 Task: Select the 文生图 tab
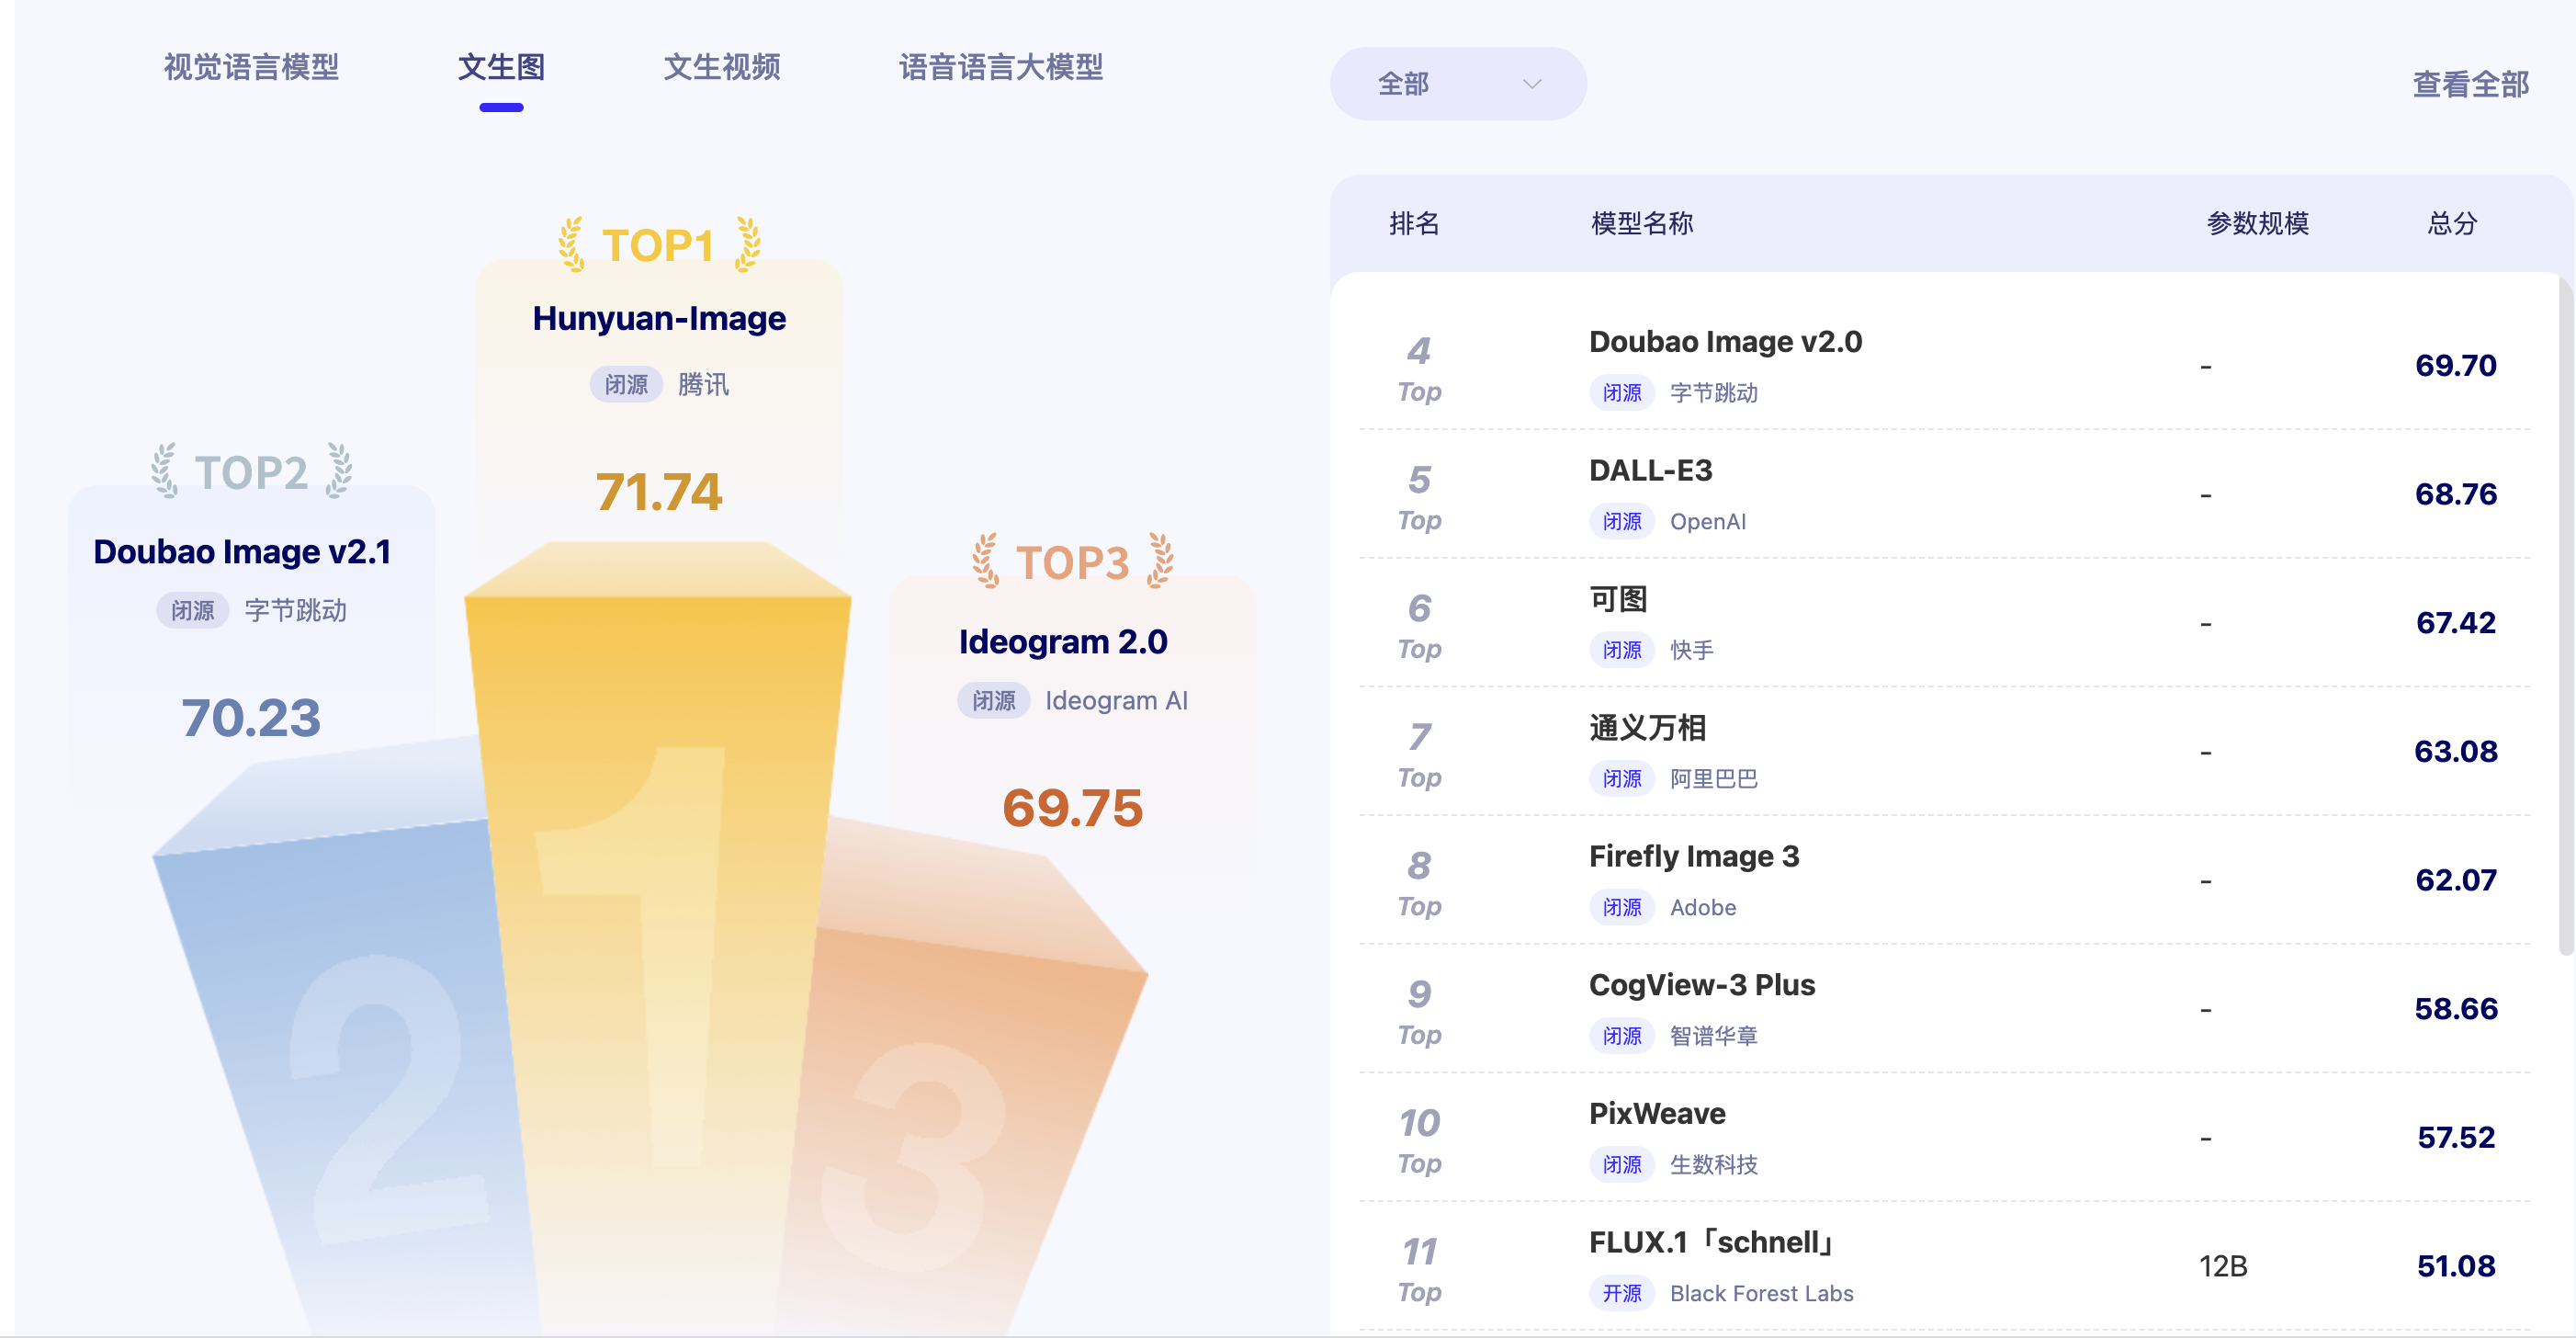tap(501, 67)
